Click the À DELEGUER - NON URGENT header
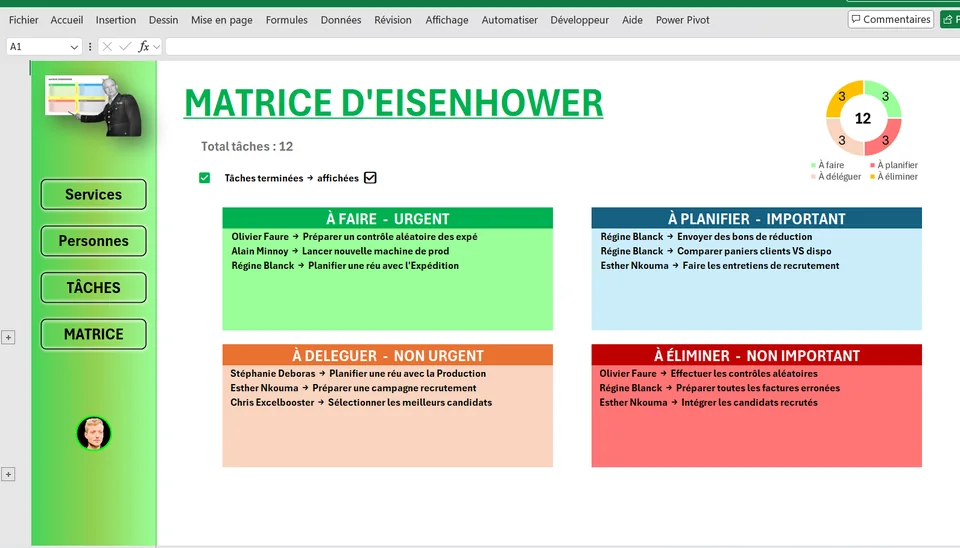 388,355
